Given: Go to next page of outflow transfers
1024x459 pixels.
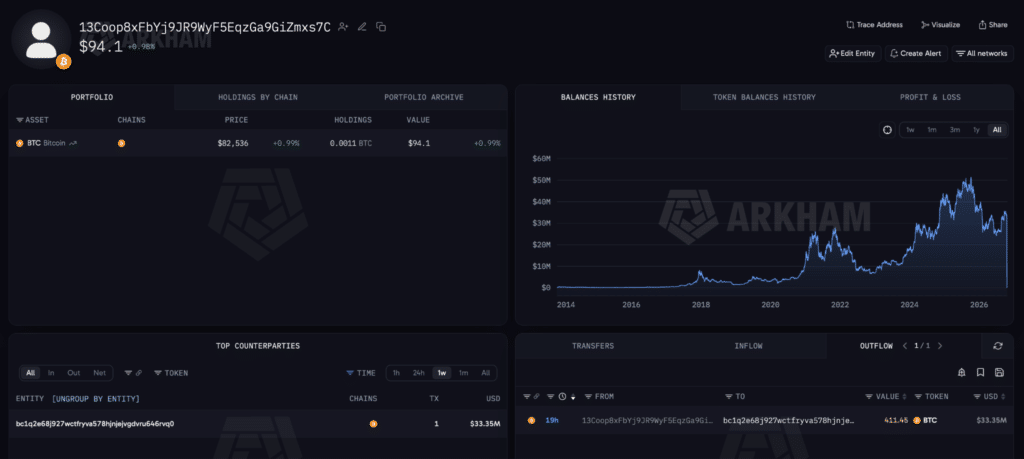Looking at the screenshot, I should (940, 346).
